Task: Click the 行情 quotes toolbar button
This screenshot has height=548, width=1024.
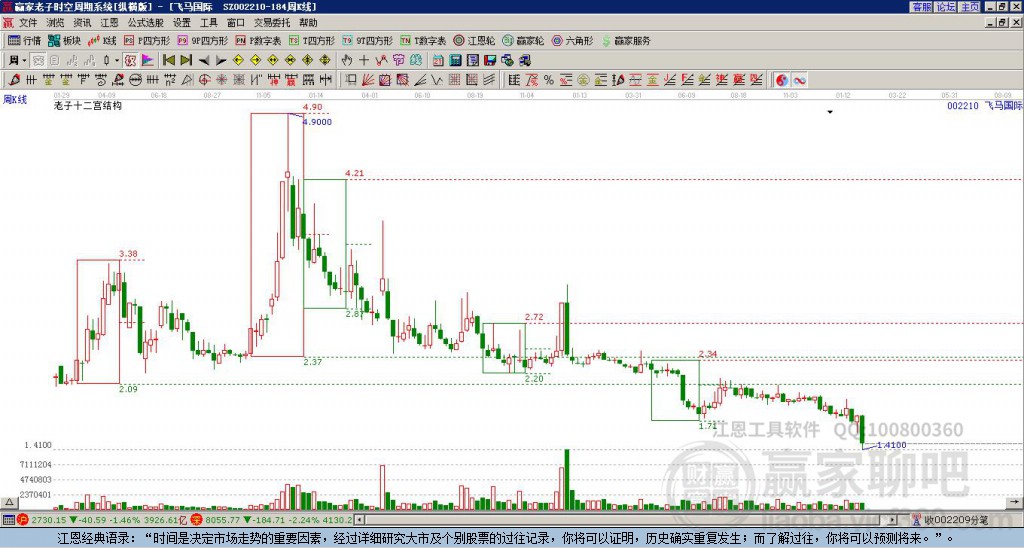Action: (25, 40)
